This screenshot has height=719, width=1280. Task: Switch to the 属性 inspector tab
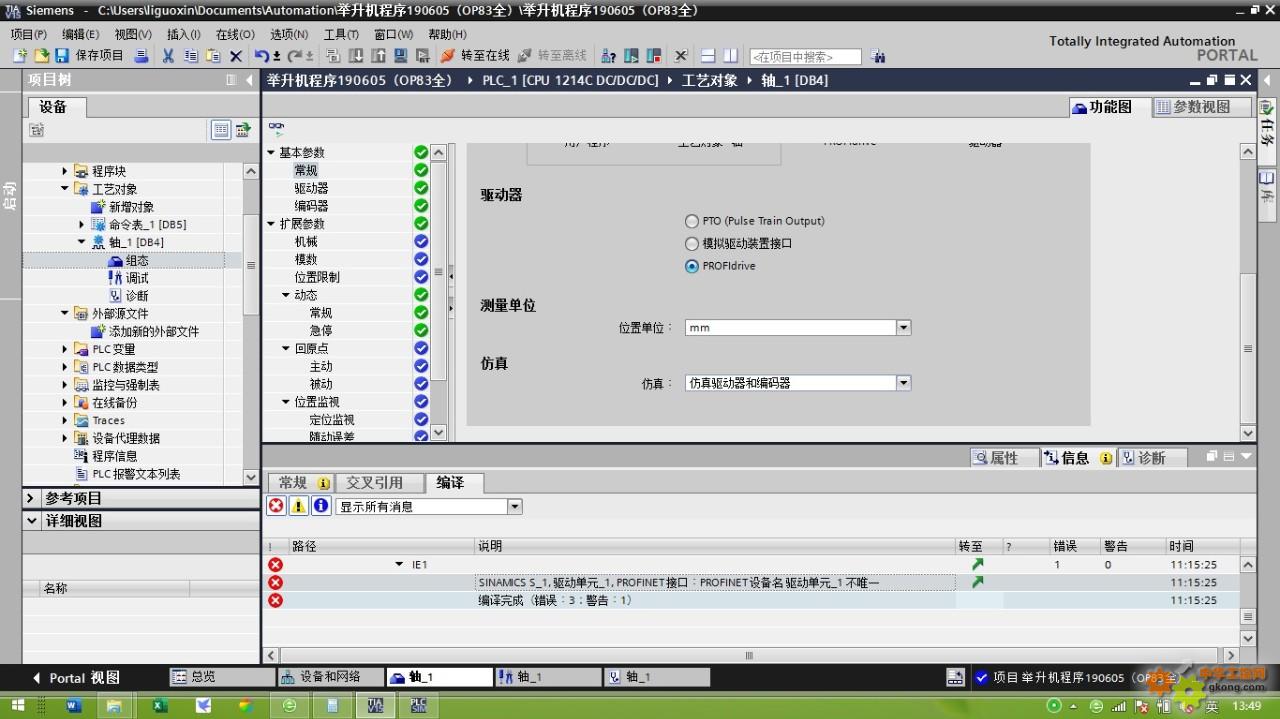(1003, 458)
